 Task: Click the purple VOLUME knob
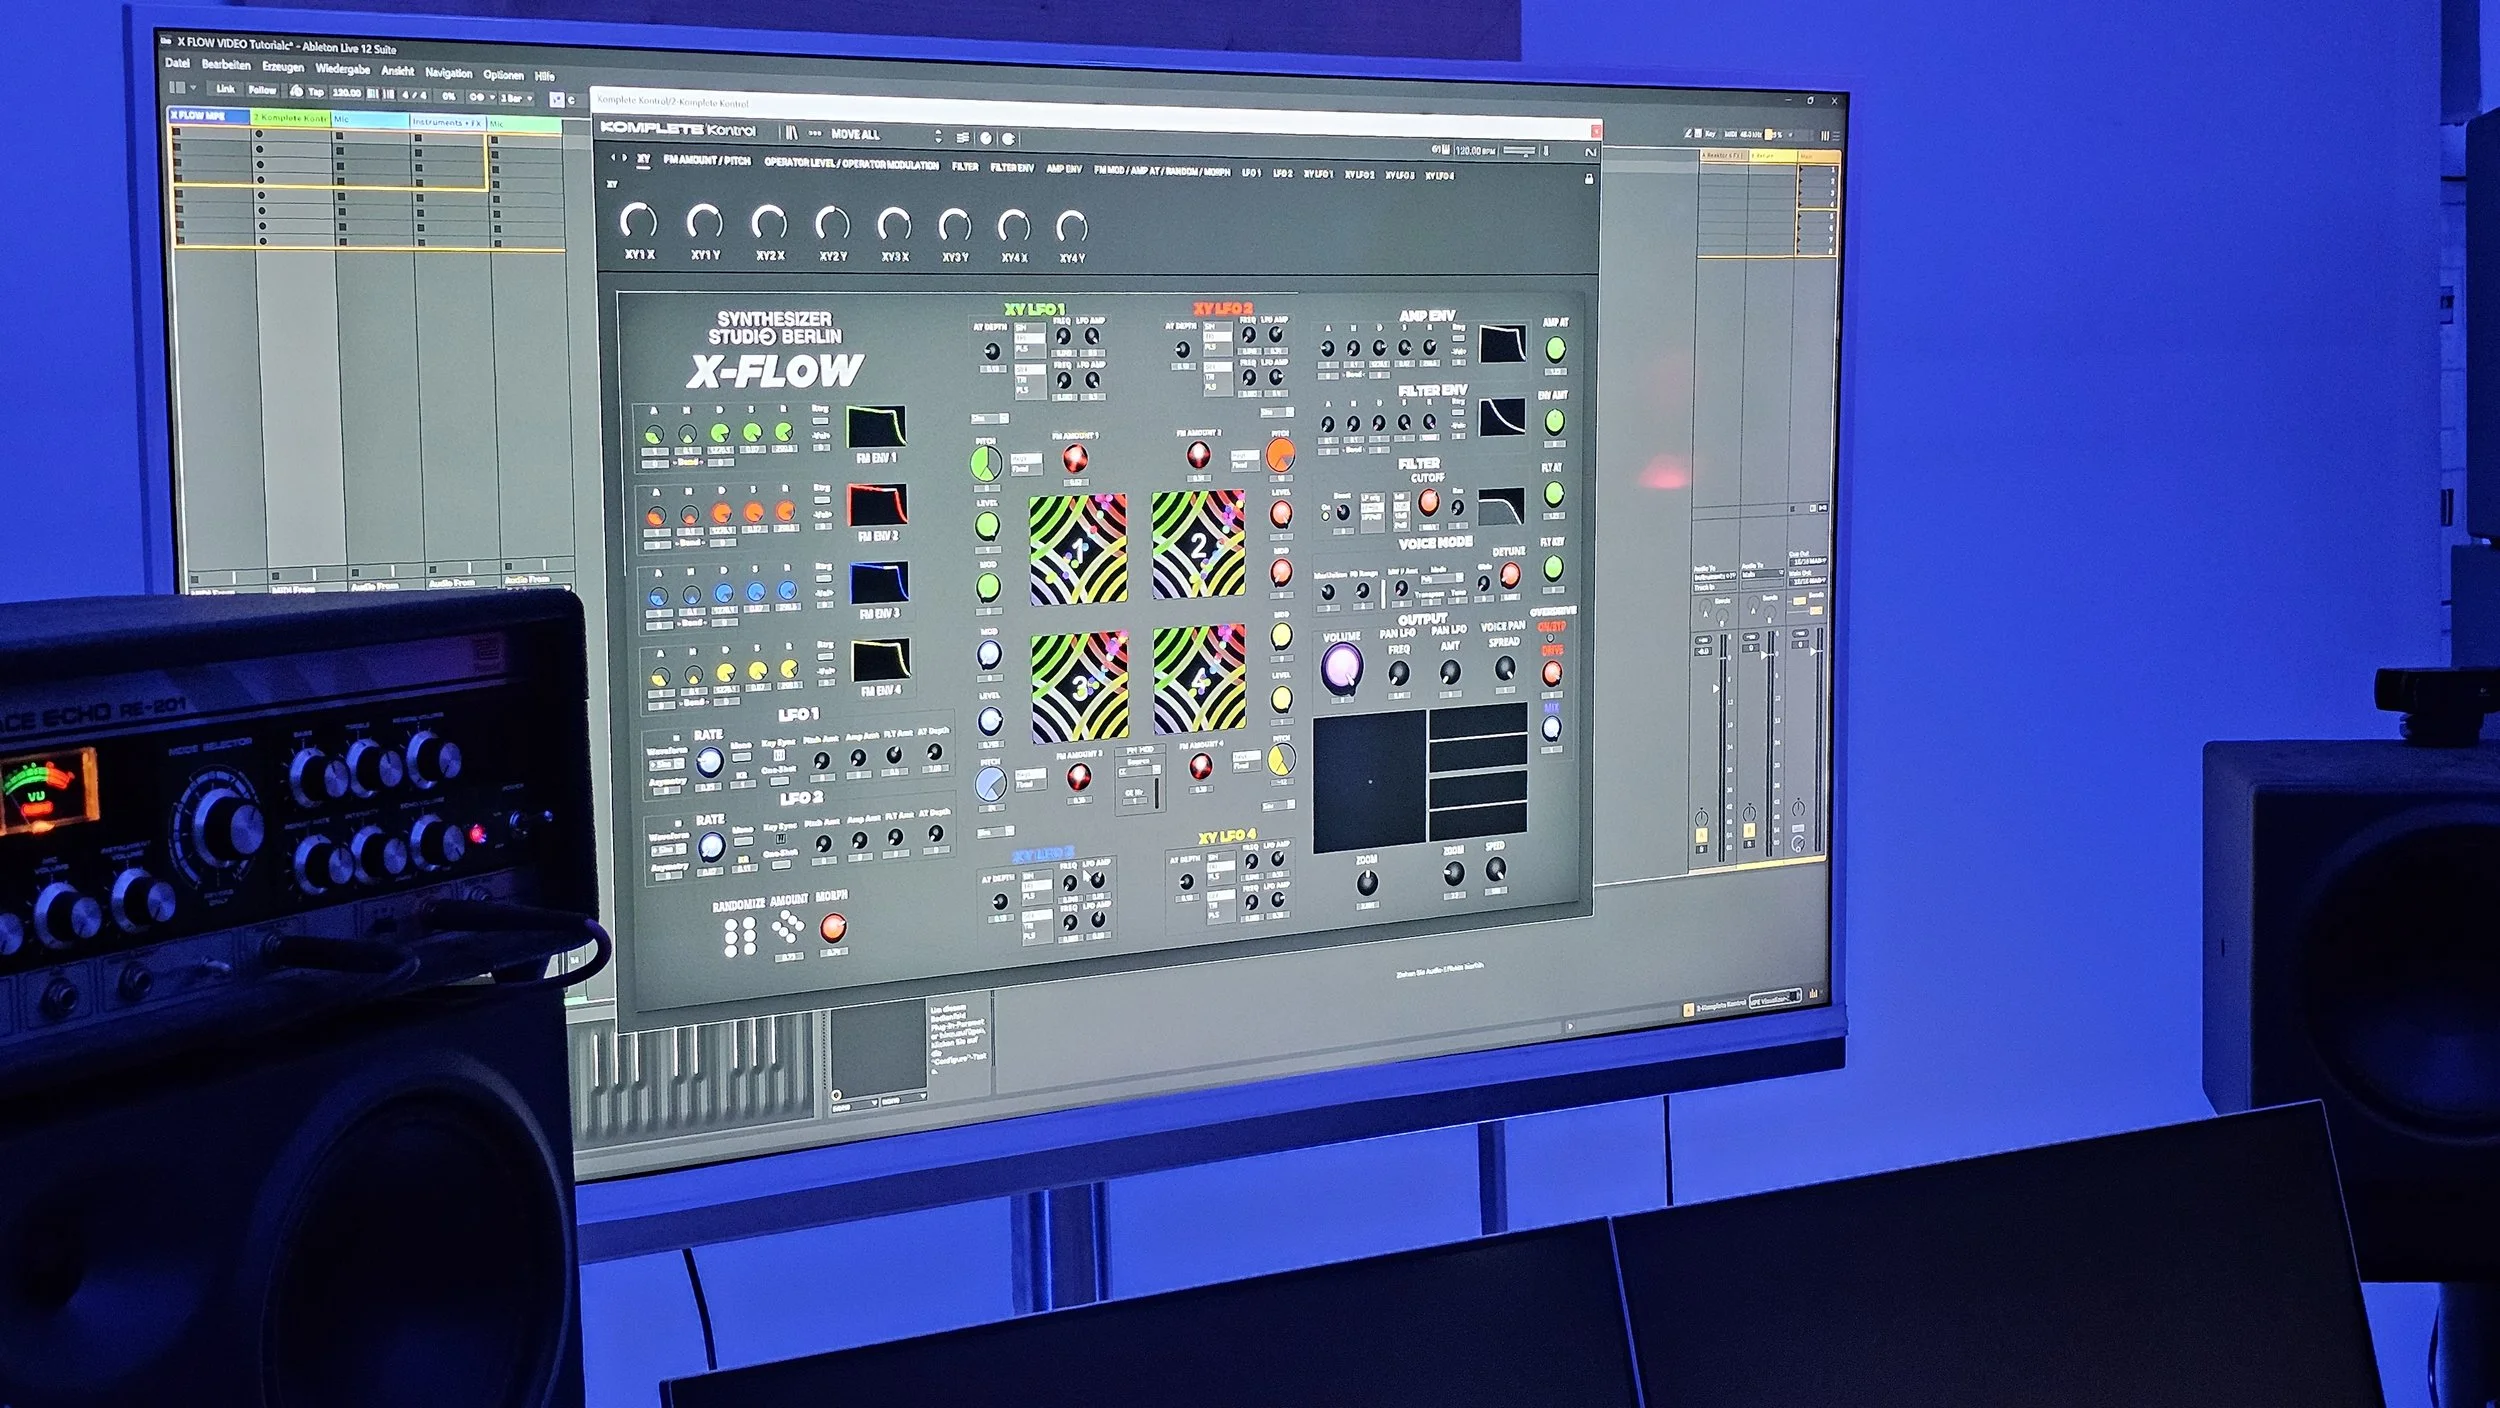pyautogui.click(x=1341, y=667)
